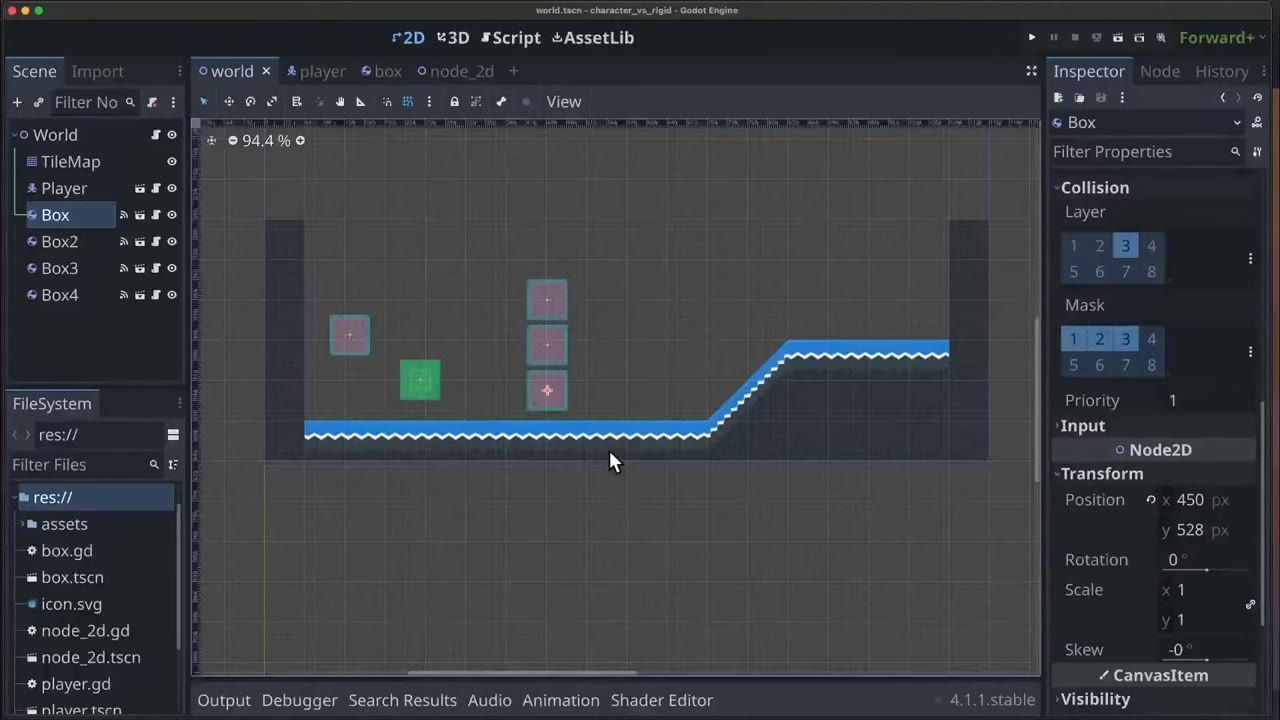The image size is (1280, 720).
Task: Select the Move mode tool in viewport toolbar
Action: pyautogui.click(x=229, y=102)
